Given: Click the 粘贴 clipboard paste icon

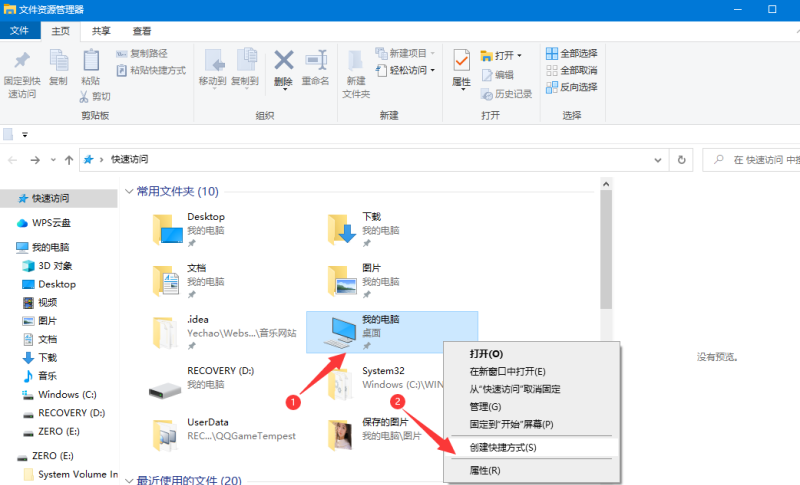Looking at the screenshot, I should [x=91, y=60].
